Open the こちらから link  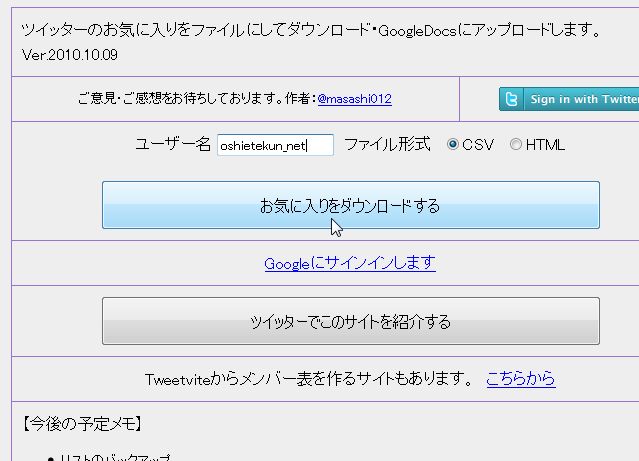(x=521, y=379)
